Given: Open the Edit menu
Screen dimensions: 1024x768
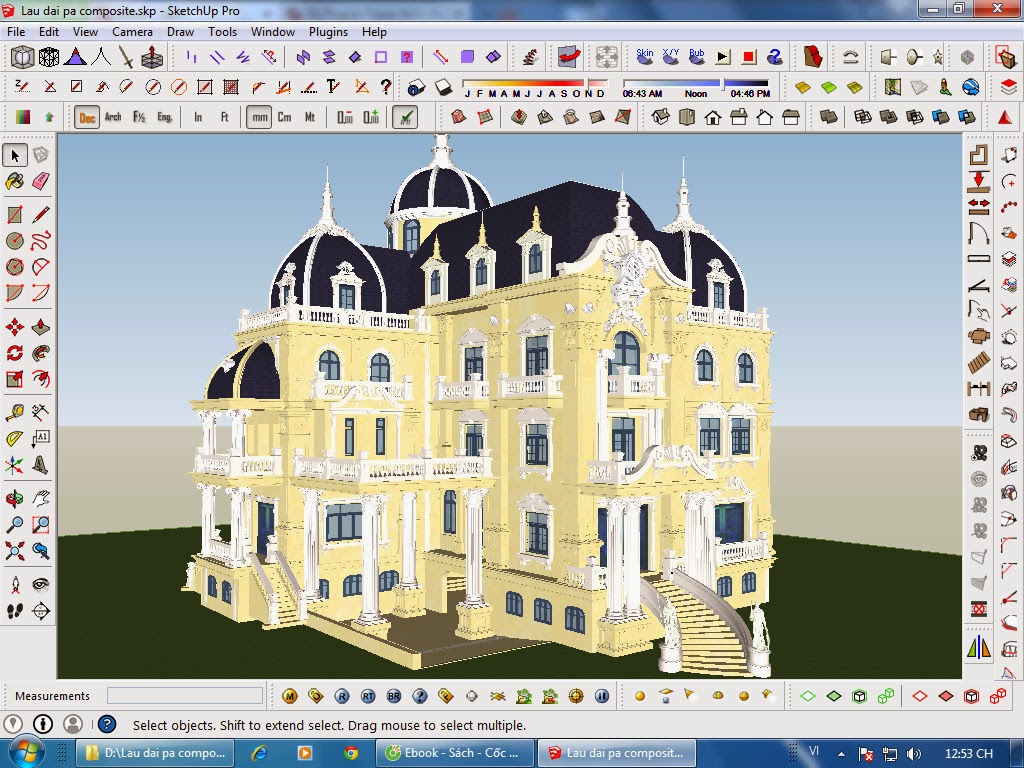Looking at the screenshot, I should point(48,31).
